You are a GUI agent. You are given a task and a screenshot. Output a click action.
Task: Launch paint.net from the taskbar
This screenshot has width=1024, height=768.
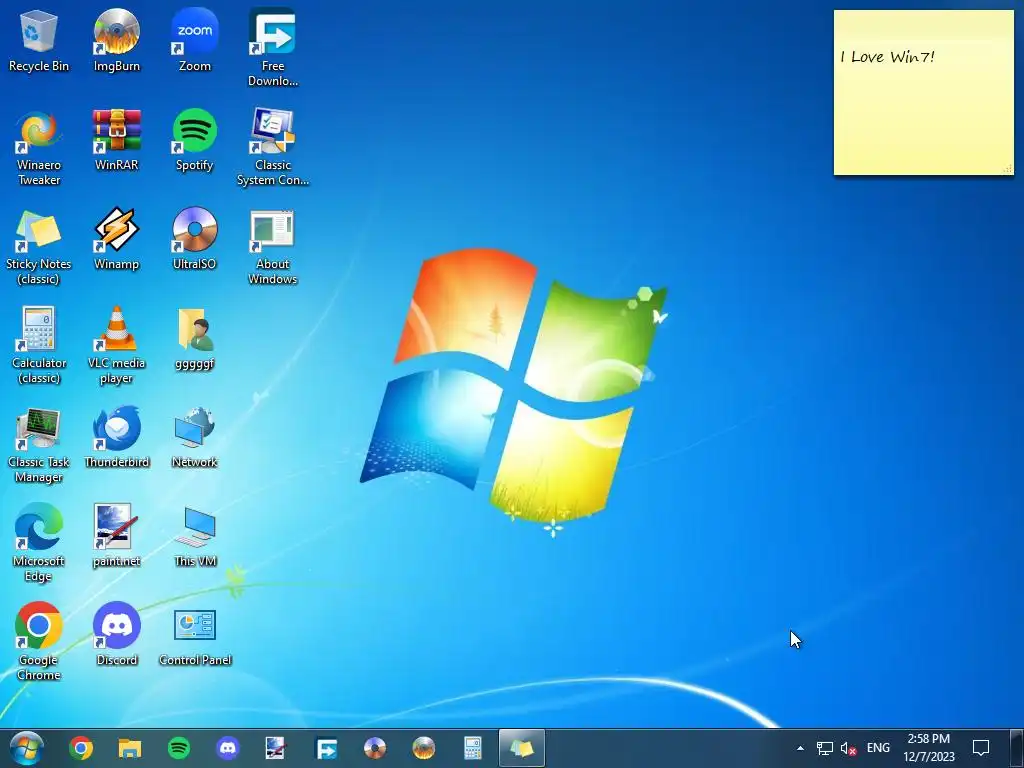pyautogui.click(x=276, y=748)
